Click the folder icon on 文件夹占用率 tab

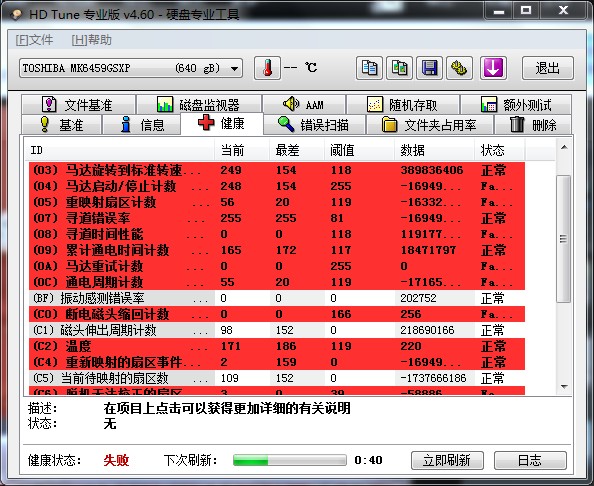pyautogui.click(x=389, y=124)
